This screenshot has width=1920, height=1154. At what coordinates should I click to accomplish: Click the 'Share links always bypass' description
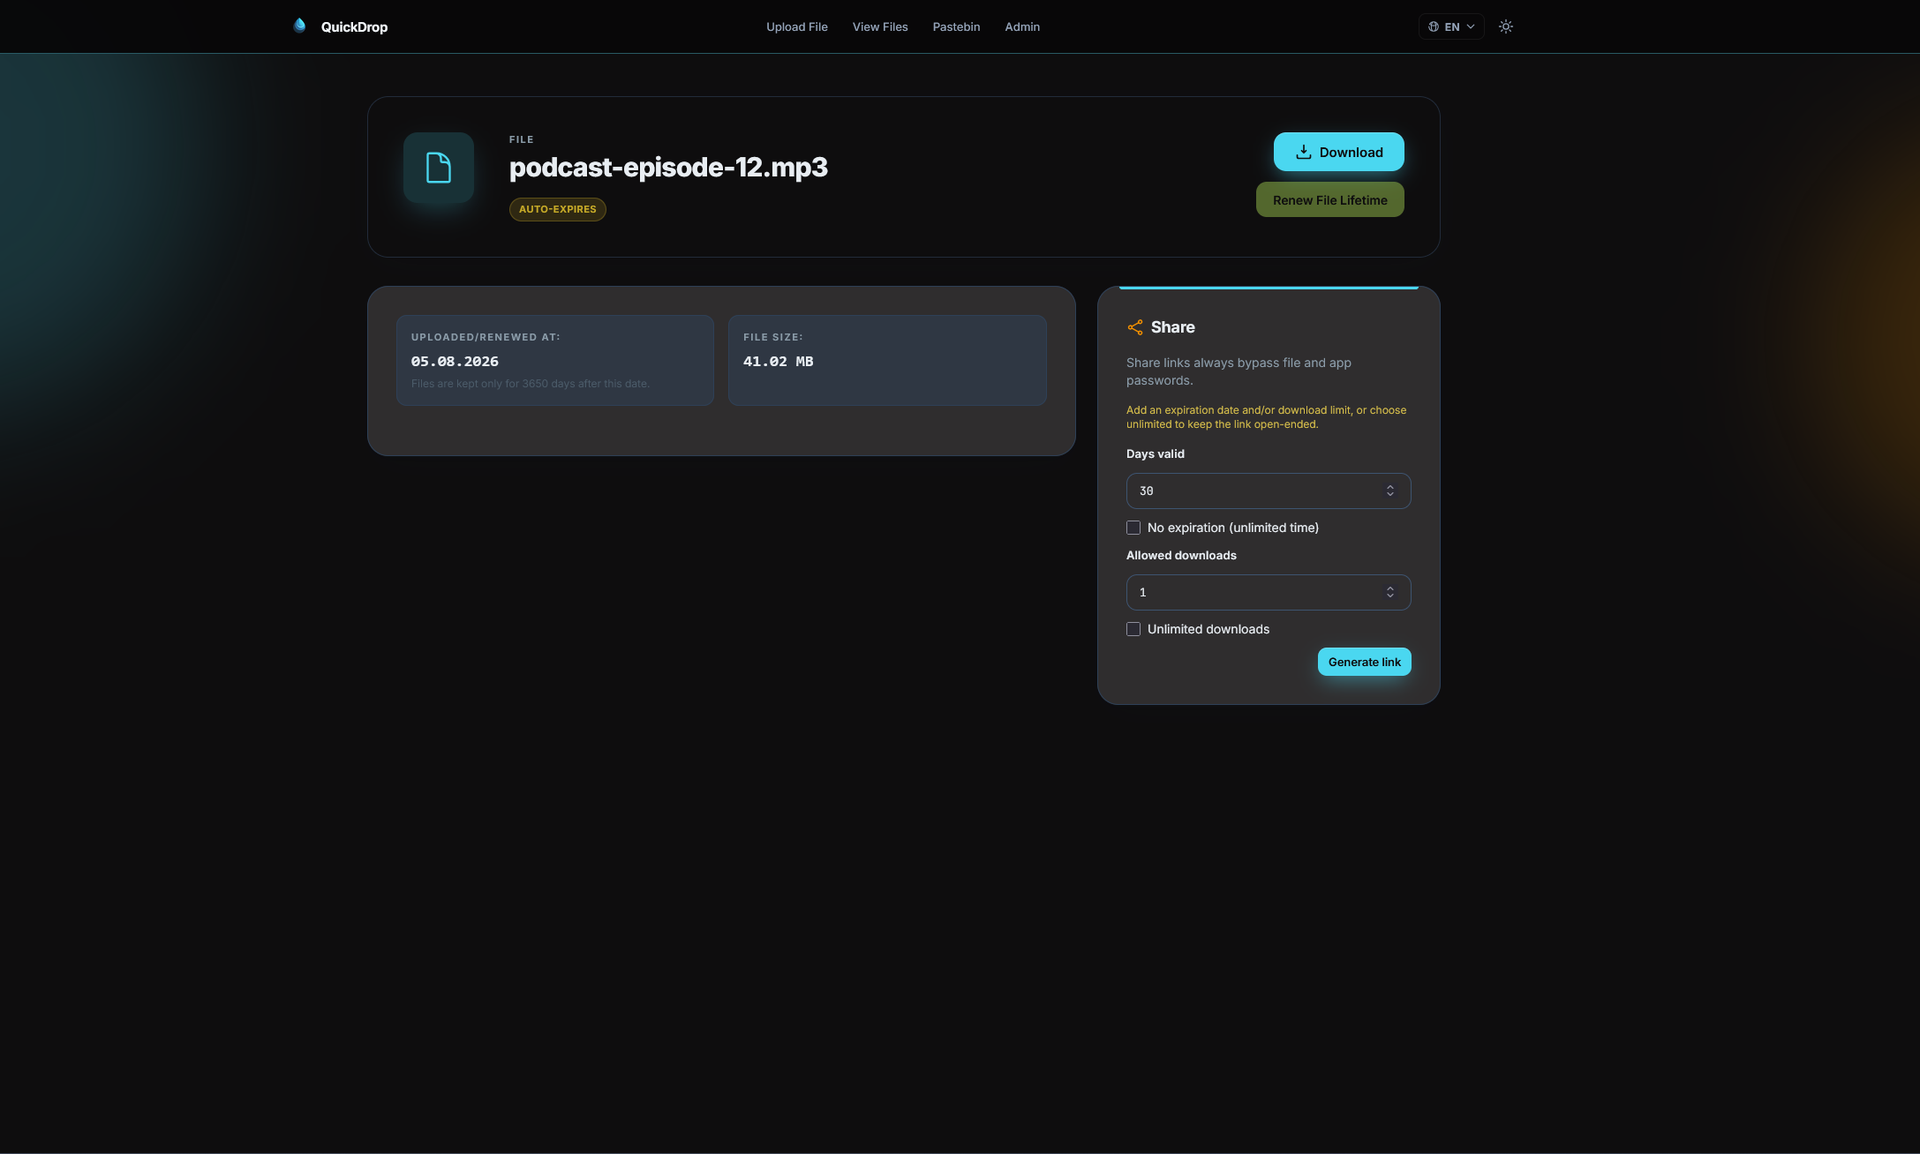pos(1238,371)
